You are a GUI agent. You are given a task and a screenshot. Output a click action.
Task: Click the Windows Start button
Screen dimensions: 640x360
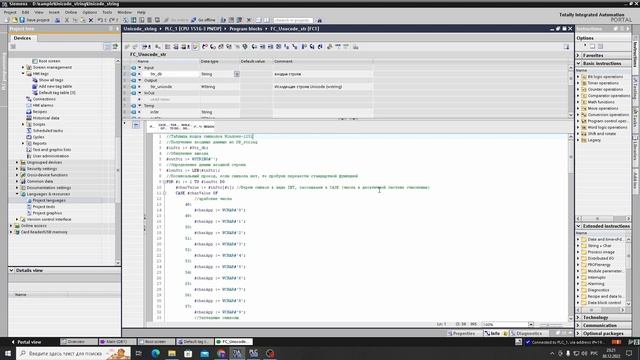tap(8, 353)
